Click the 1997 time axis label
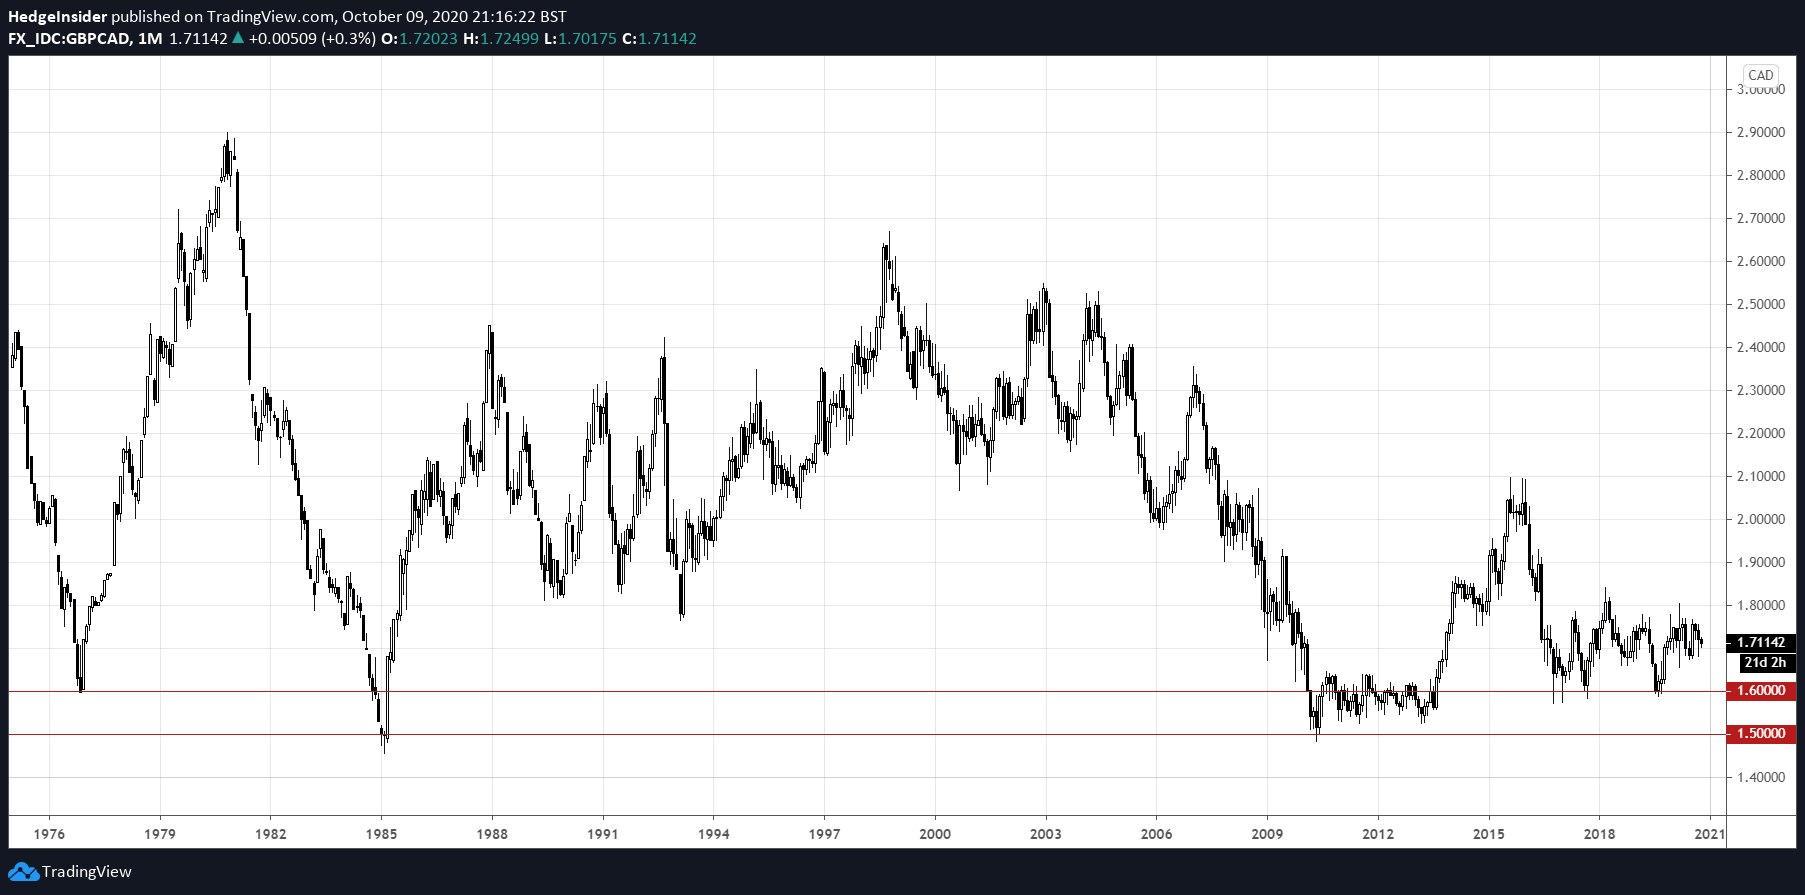Viewport: 1805px width, 895px height. [824, 834]
